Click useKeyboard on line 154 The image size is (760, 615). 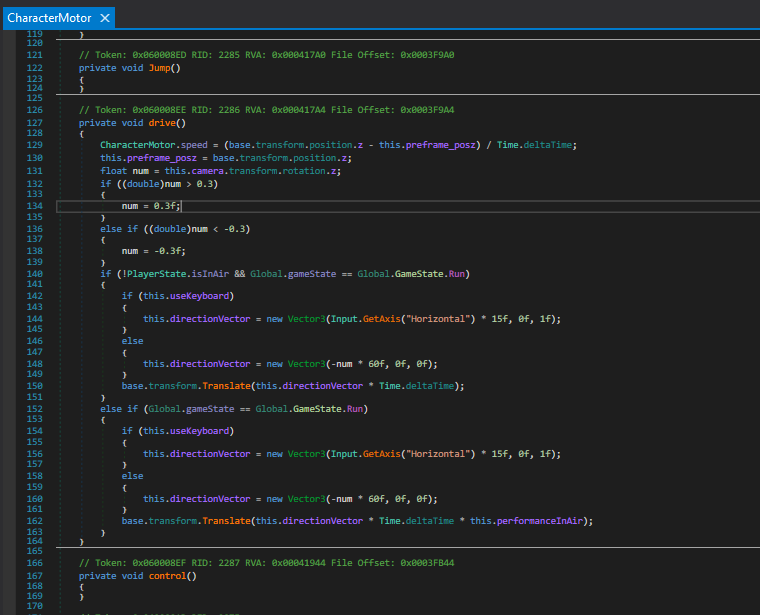pyautogui.click(x=199, y=431)
